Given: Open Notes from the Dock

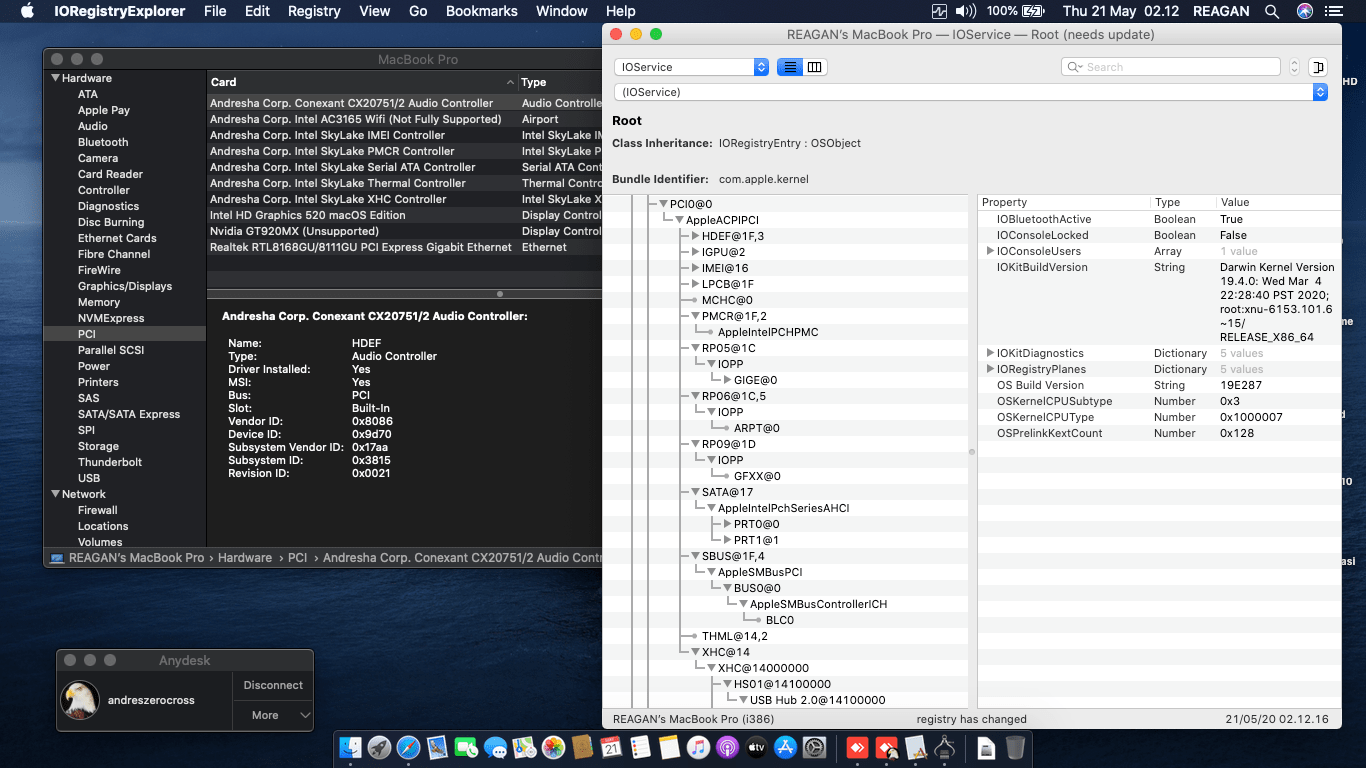Looking at the screenshot, I should click(x=669, y=747).
